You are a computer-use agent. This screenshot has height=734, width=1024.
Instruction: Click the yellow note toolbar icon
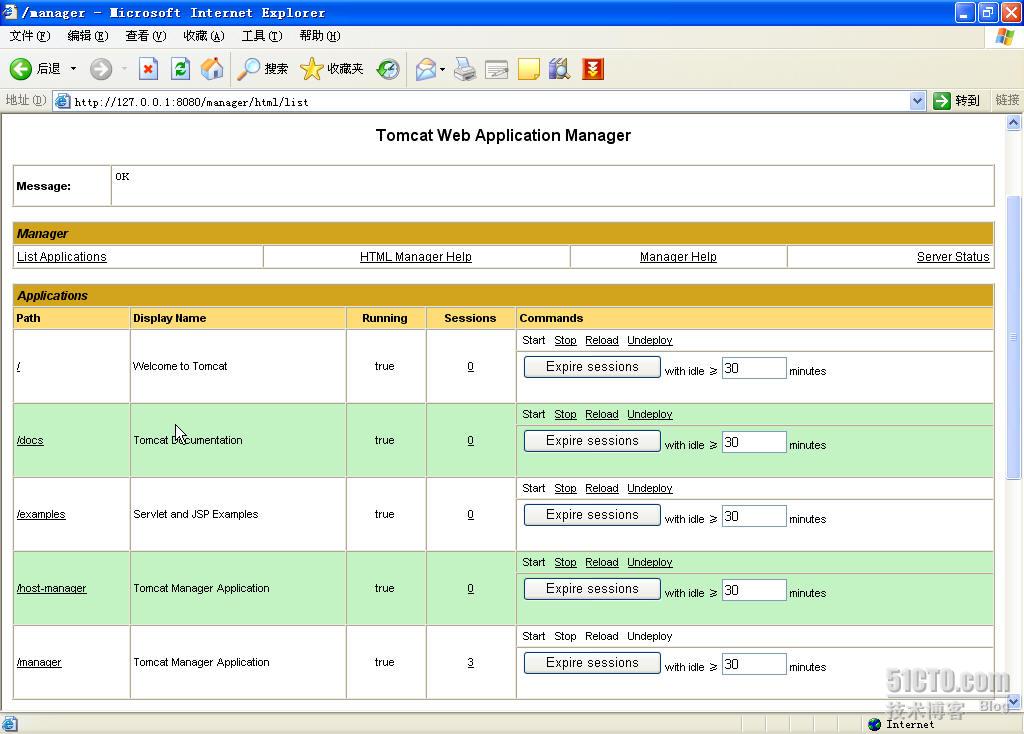528,69
